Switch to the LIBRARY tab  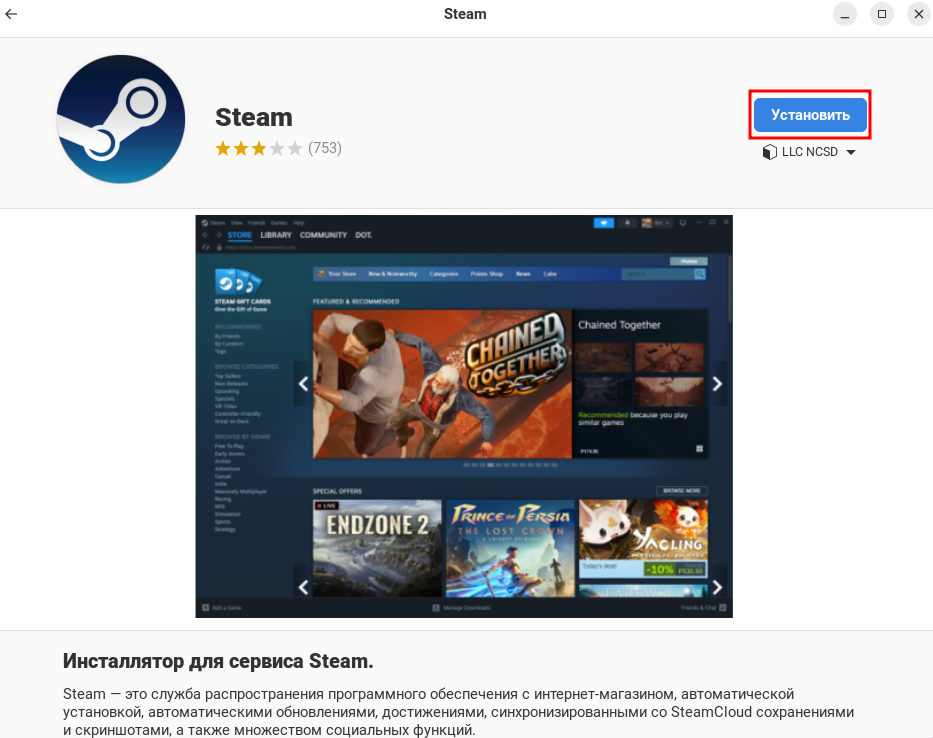click(x=276, y=235)
